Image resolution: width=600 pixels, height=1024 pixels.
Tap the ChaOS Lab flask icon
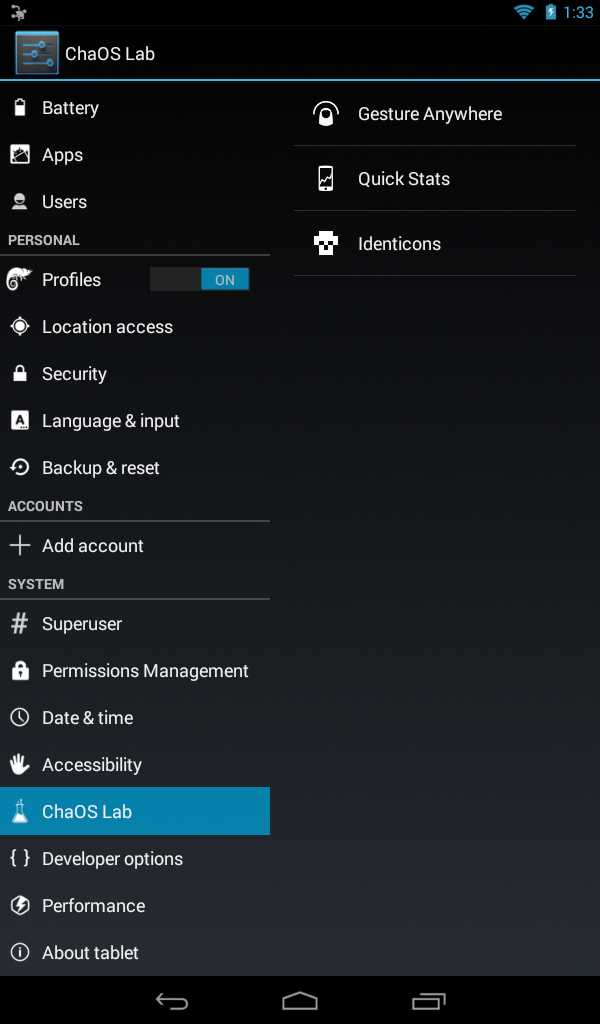coord(20,811)
